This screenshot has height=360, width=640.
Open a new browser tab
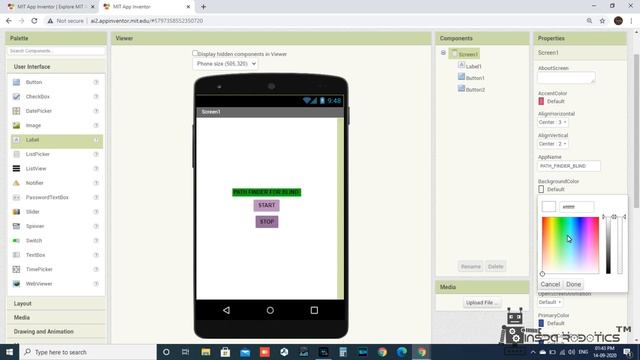point(203,7)
